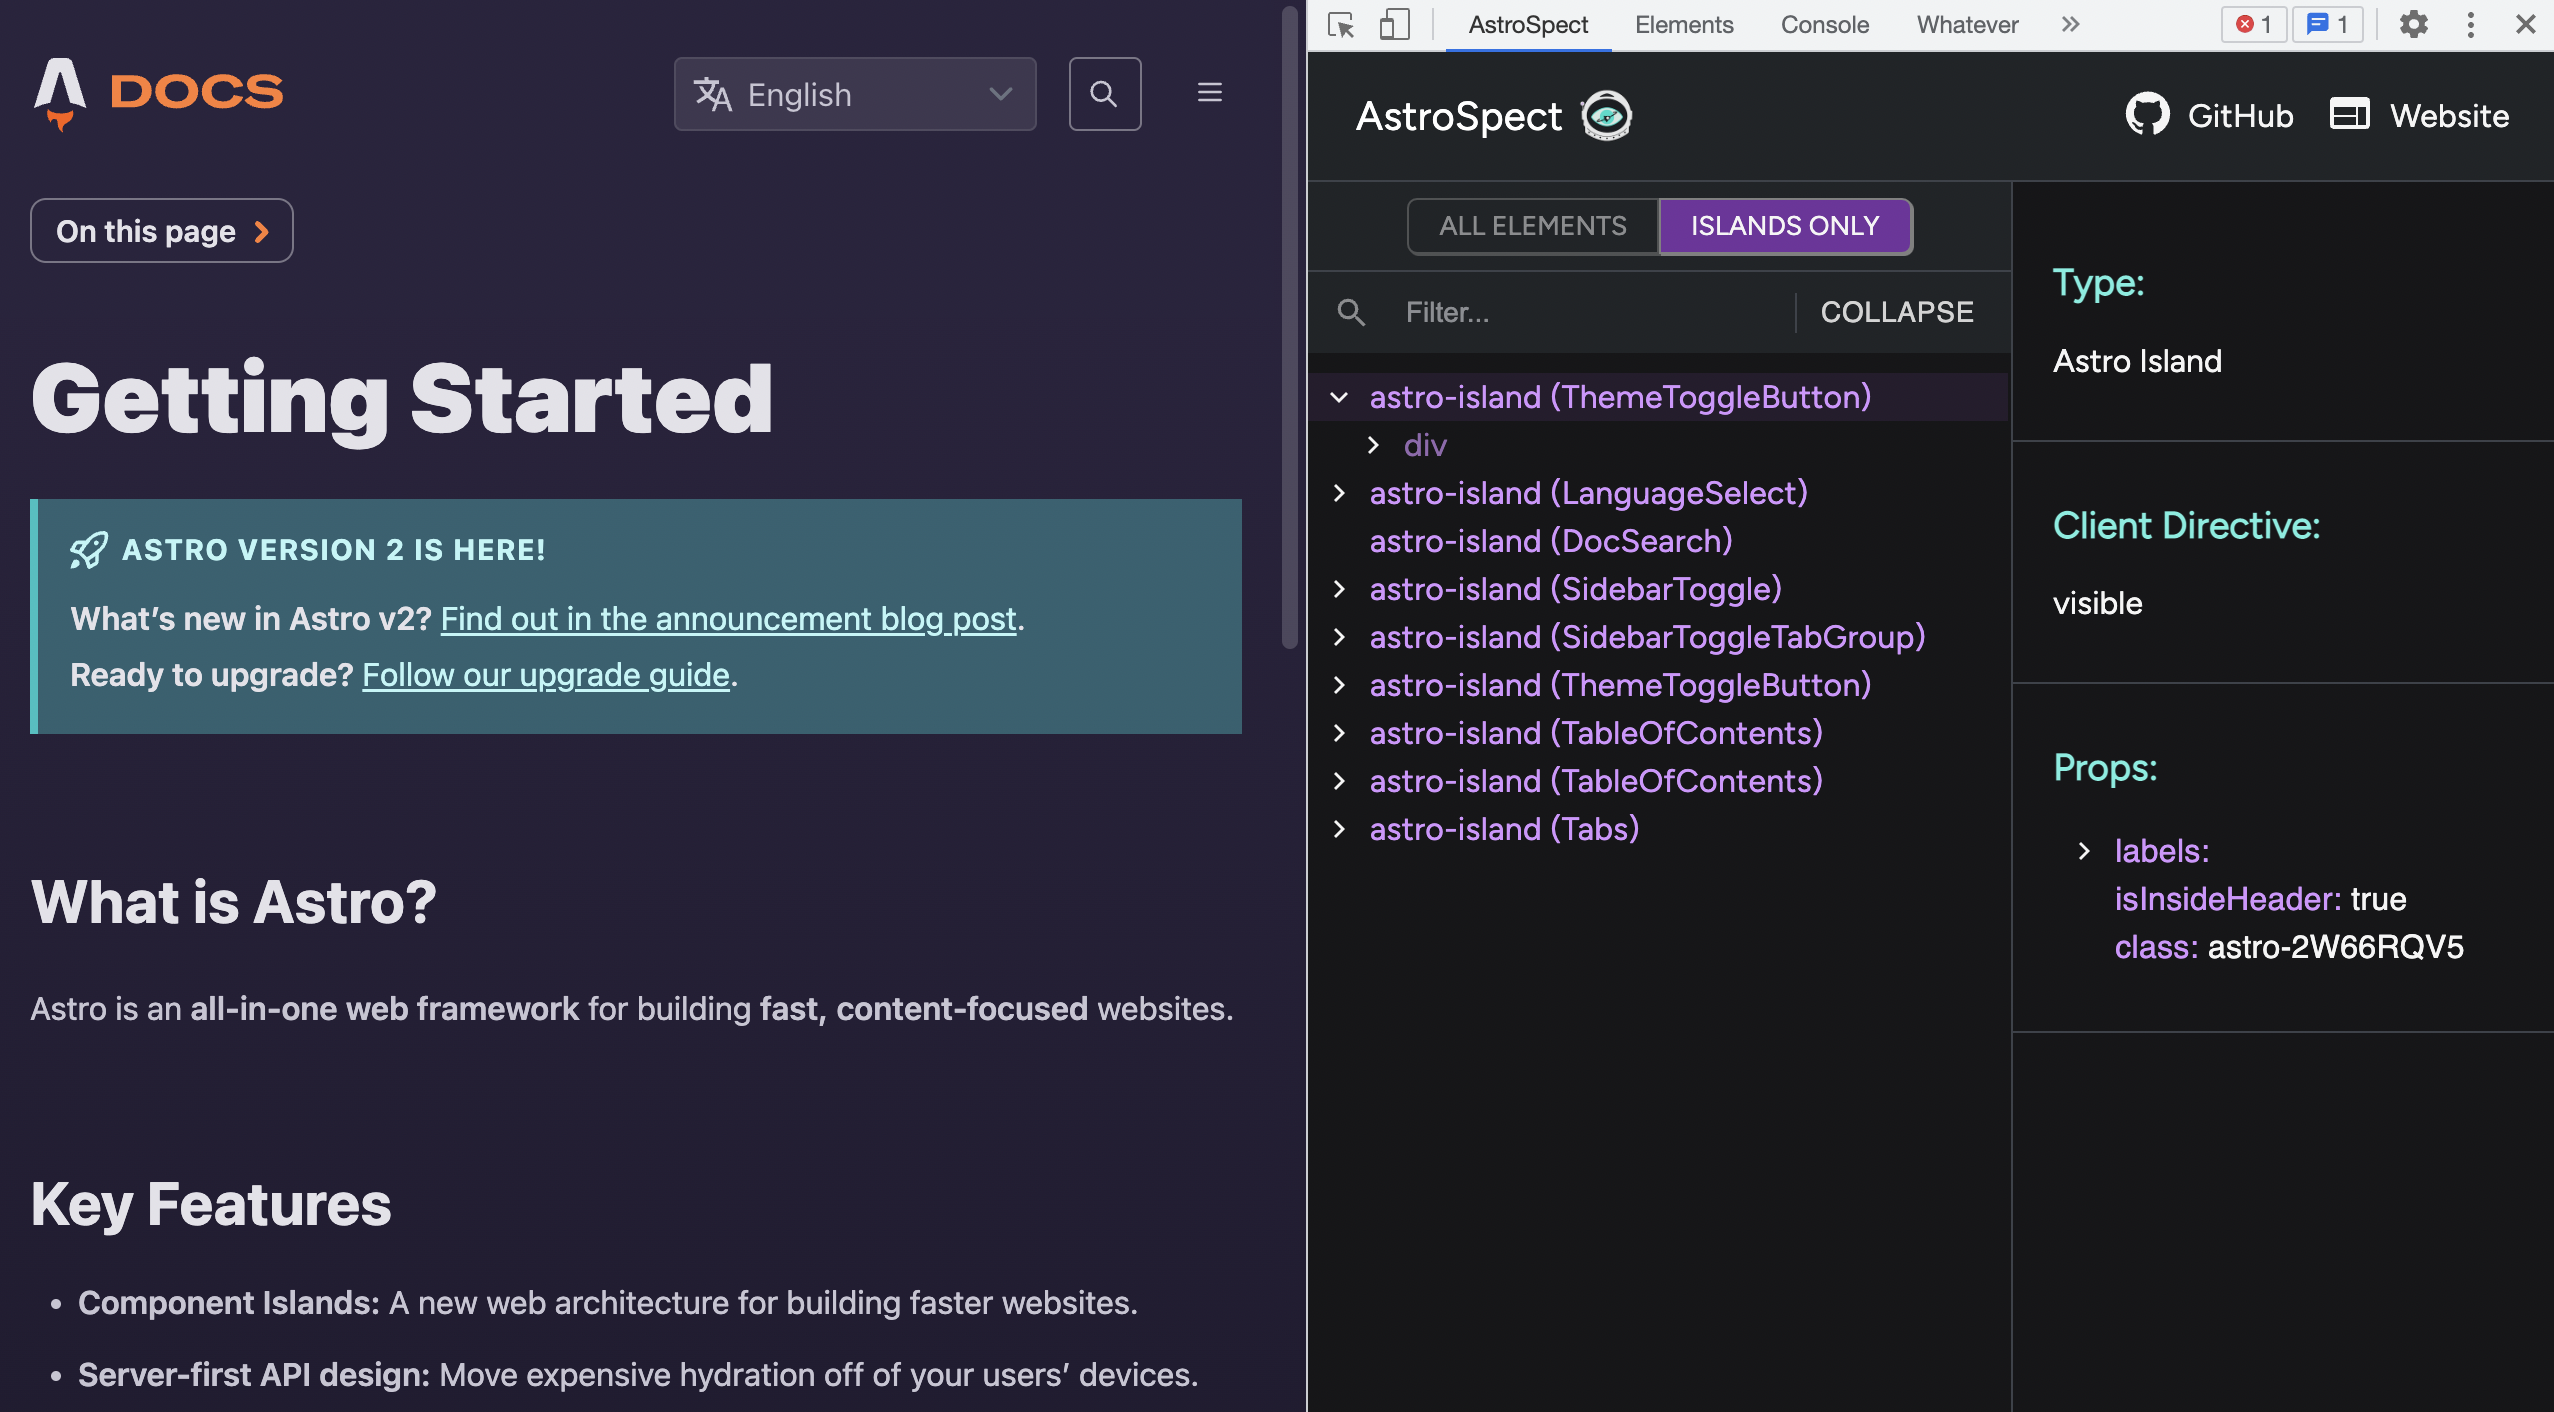
Task: Expand the div child node
Action: pyautogui.click(x=1374, y=445)
